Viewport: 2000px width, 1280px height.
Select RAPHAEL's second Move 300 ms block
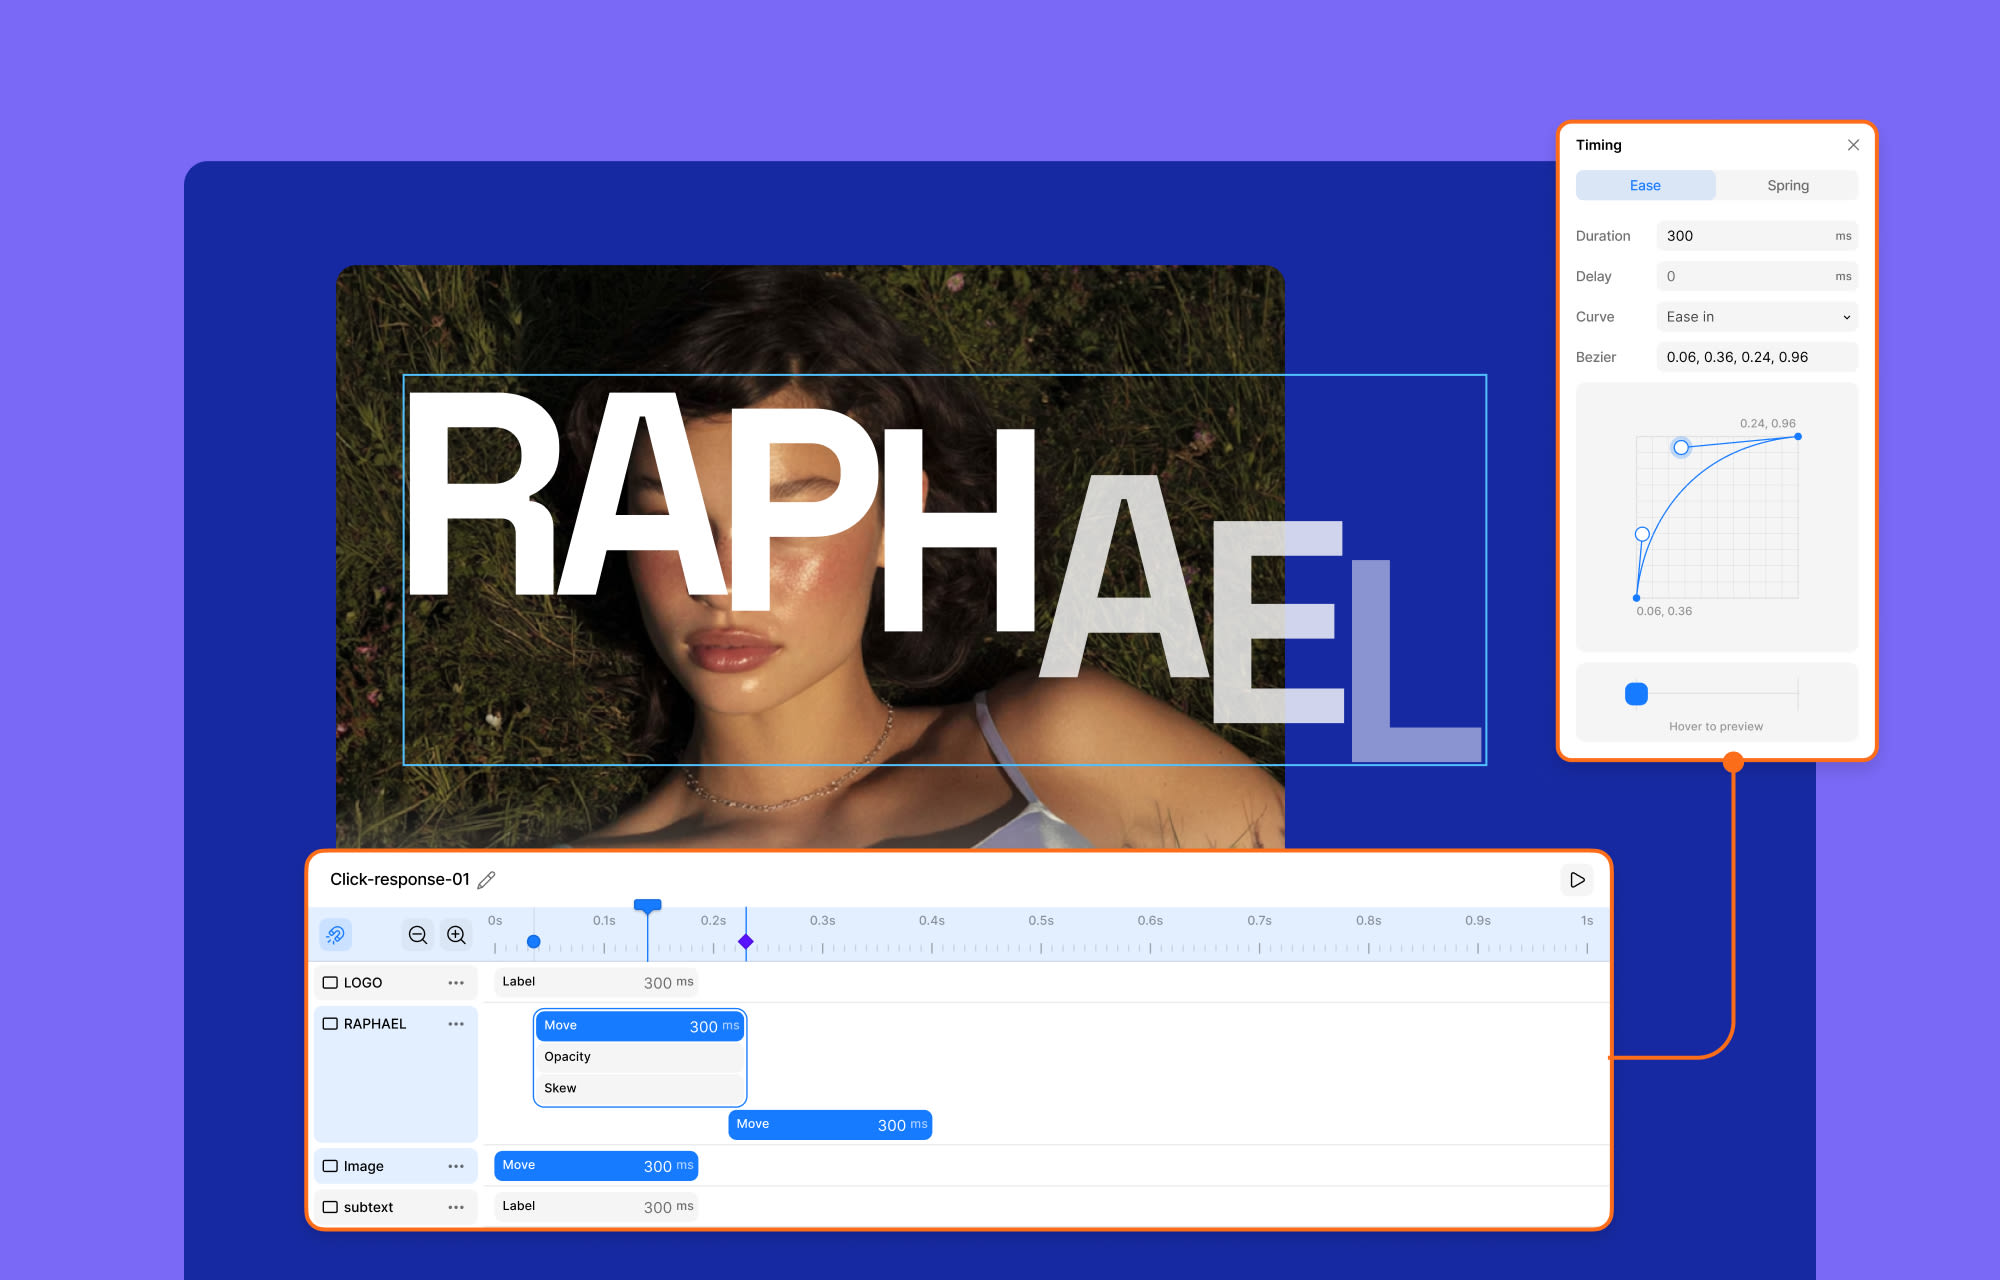(830, 1125)
